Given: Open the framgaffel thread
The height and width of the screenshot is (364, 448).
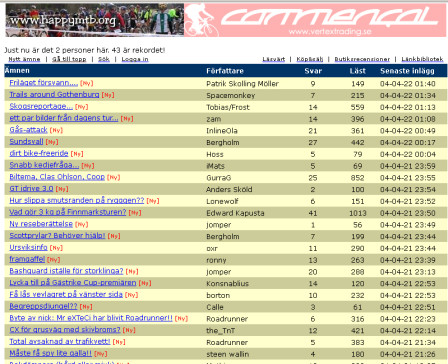Looking at the screenshot, I should tap(27, 259).
